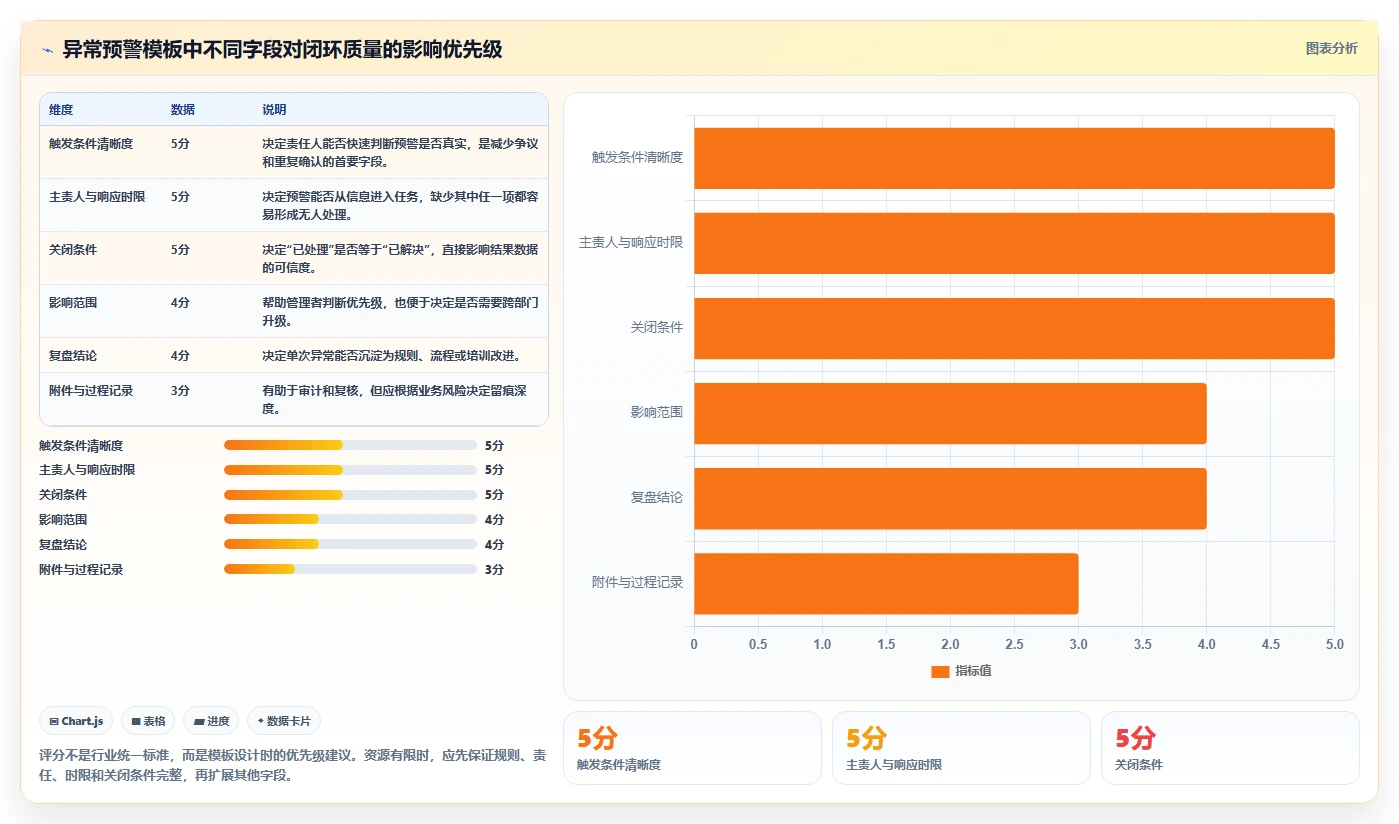The height and width of the screenshot is (824, 1399).
Task: Click the 触发条件清晰度 chart axis label
Action: click(637, 158)
